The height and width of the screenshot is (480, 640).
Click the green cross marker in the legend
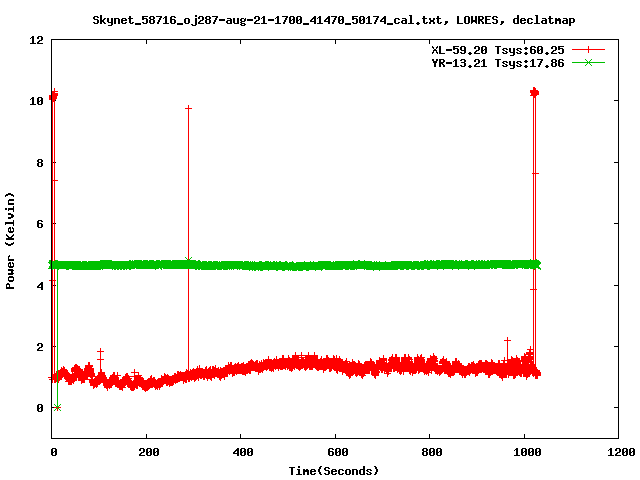(x=588, y=63)
